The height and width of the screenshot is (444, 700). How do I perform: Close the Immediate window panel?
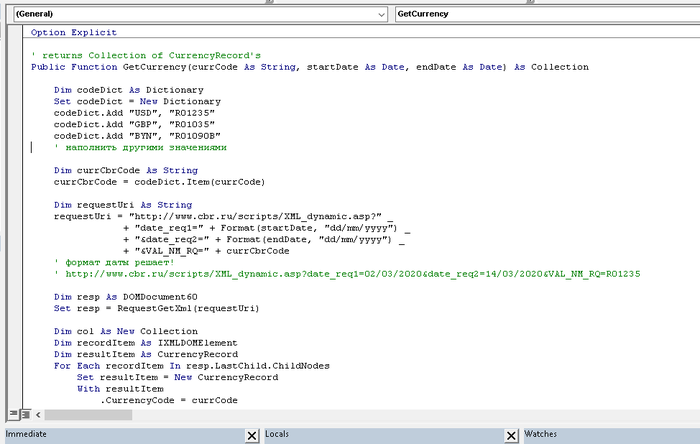tap(252, 436)
